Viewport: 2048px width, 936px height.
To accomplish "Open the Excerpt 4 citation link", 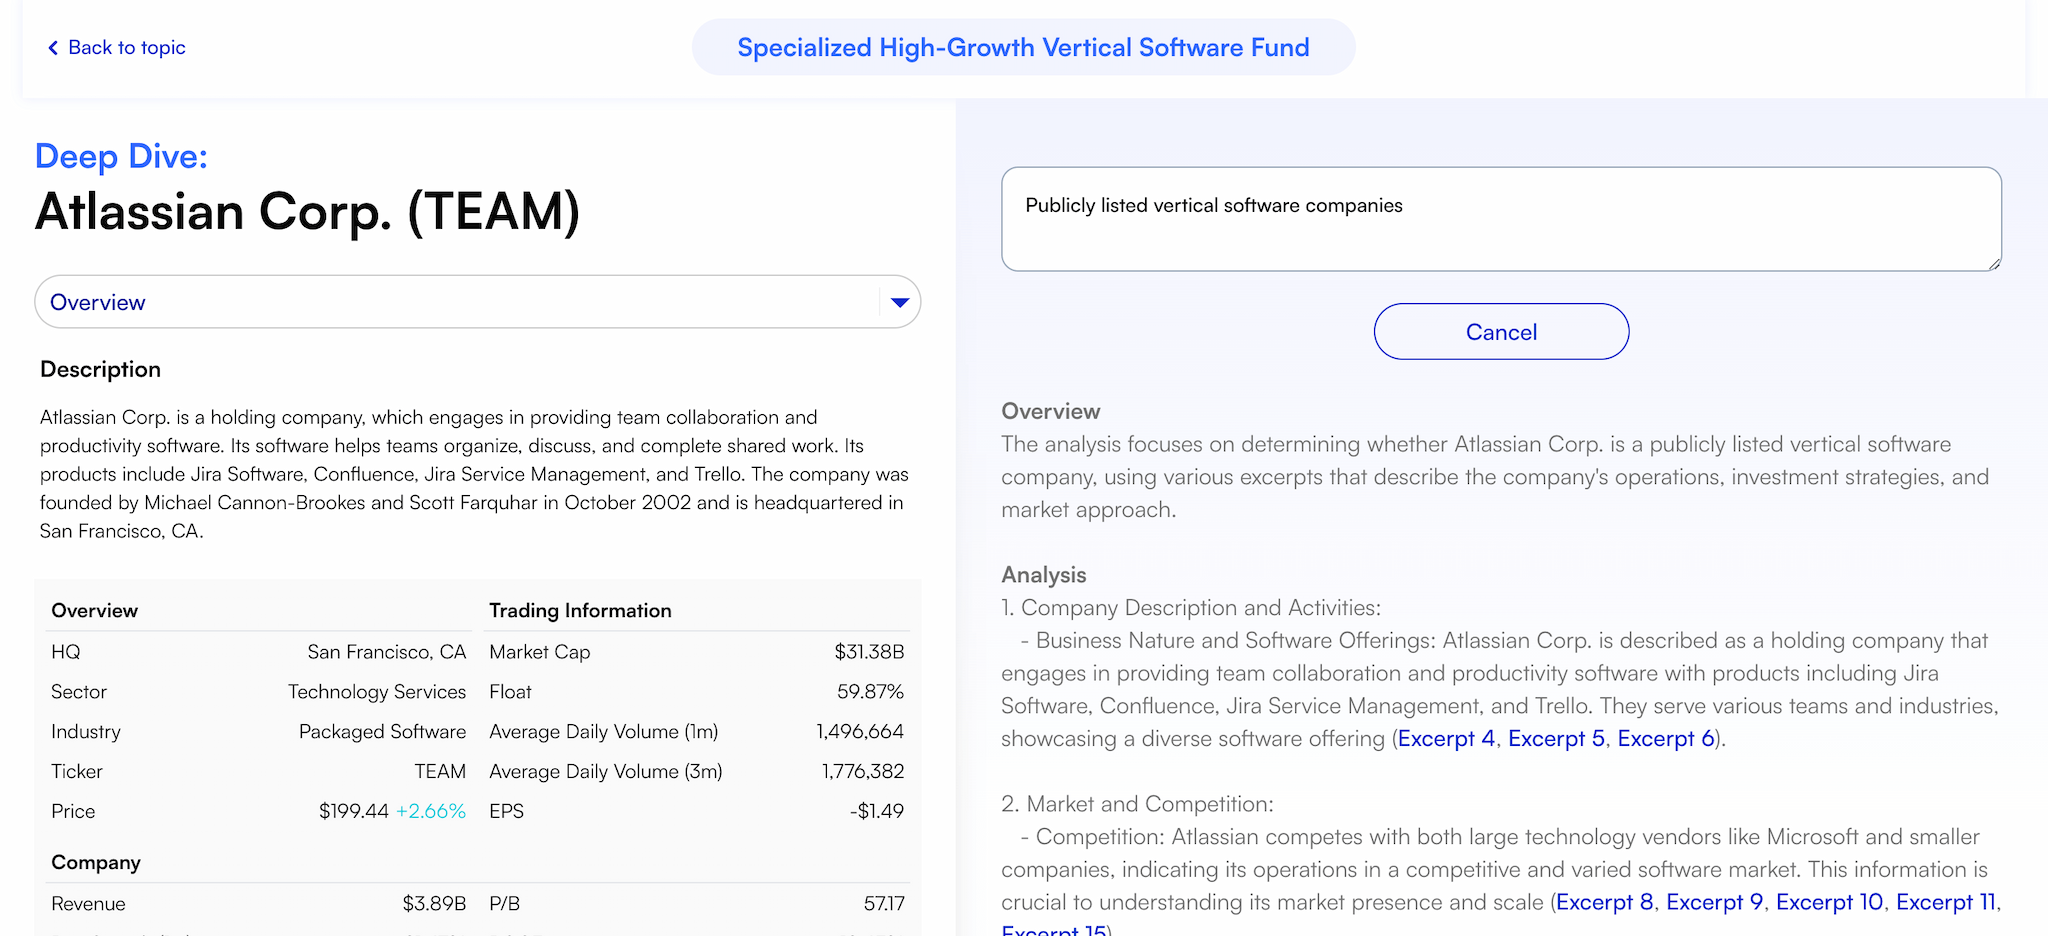I will point(1446,739).
